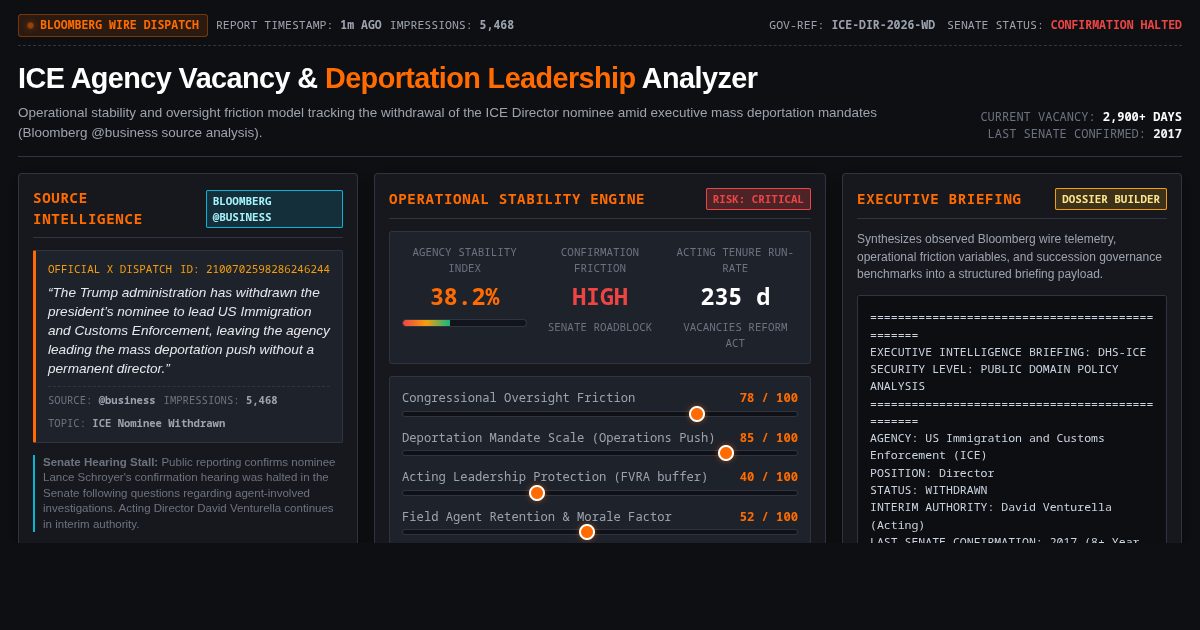
Task: Click the Agency Stability Index progress bar
Action: (464, 323)
